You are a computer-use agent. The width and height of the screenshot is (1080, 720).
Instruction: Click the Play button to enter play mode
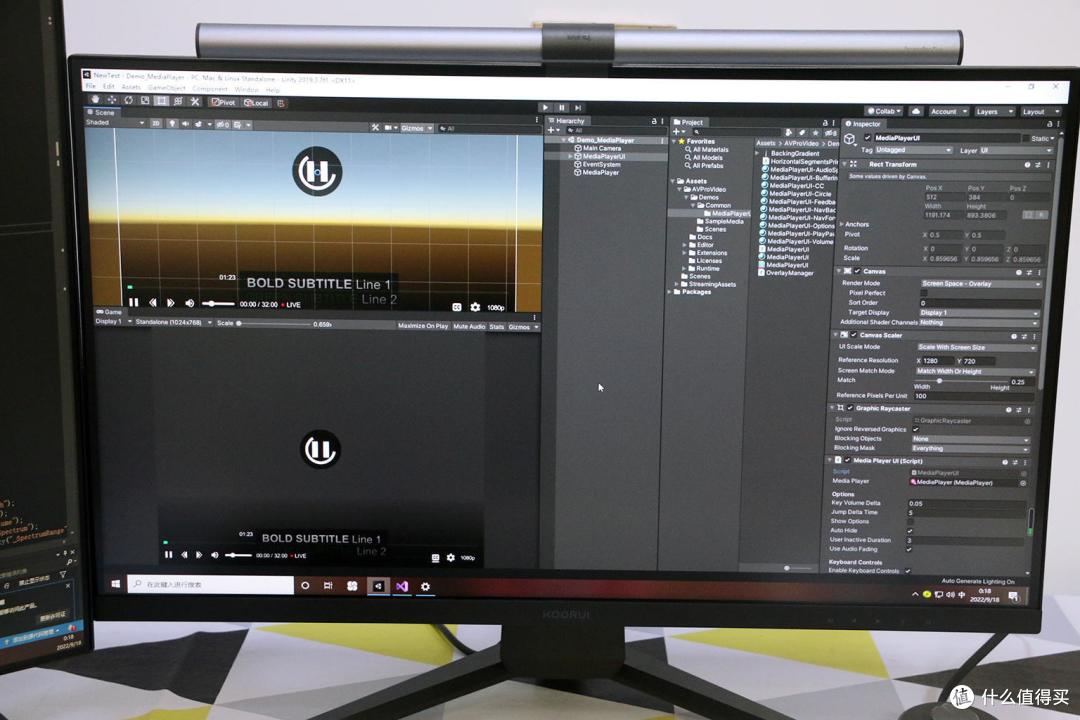click(545, 107)
